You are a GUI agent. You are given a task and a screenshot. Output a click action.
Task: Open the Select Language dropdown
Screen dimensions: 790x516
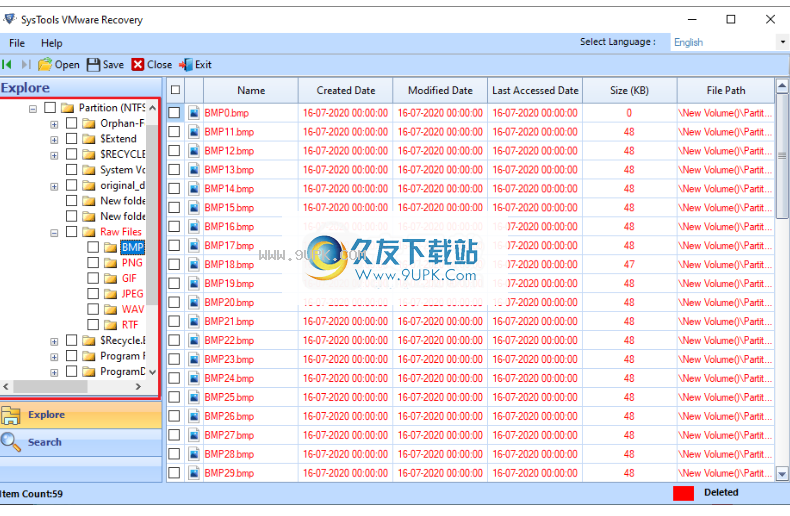[782, 42]
